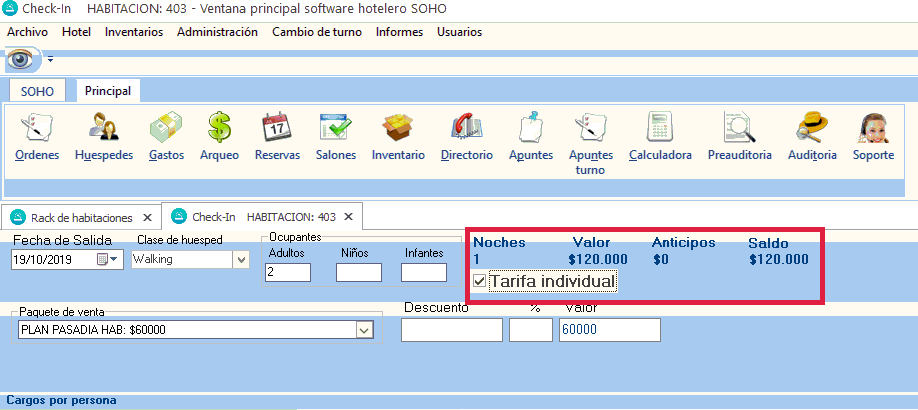Expand the Clase de huesped dropdown
This screenshot has width=918, height=410.
[240, 259]
